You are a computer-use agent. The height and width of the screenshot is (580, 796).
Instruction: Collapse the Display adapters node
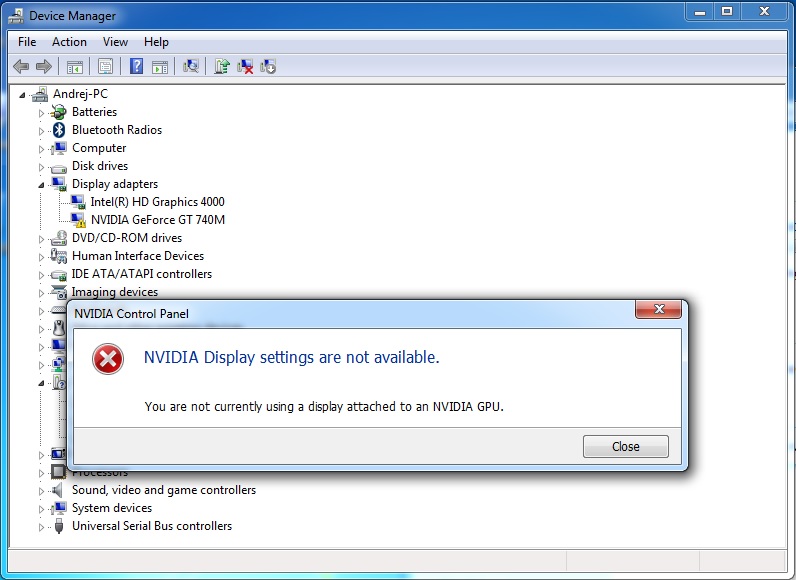[41, 185]
